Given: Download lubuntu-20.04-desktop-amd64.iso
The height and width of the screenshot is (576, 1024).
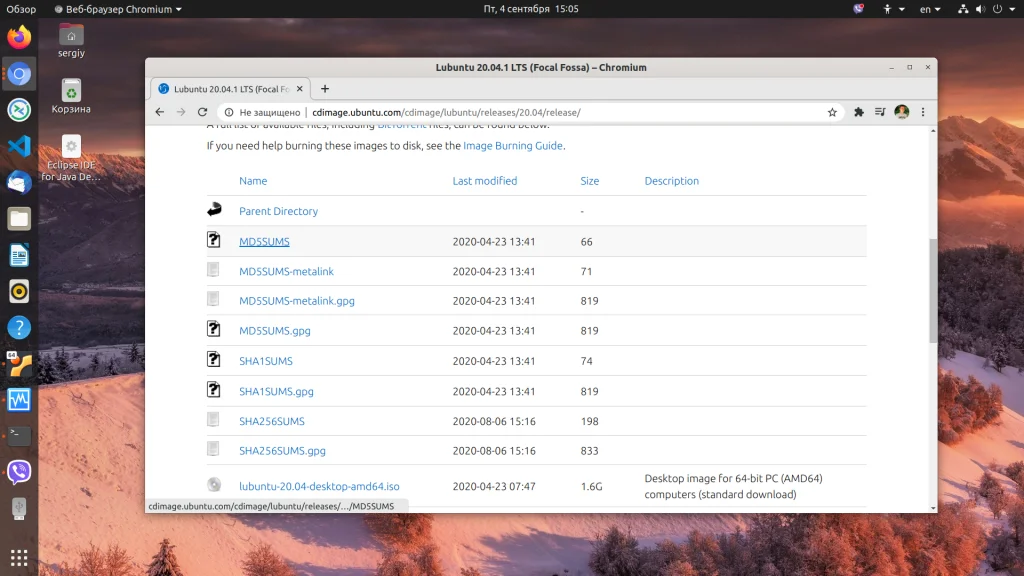Looking at the screenshot, I should pyautogui.click(x=319, y=487).
